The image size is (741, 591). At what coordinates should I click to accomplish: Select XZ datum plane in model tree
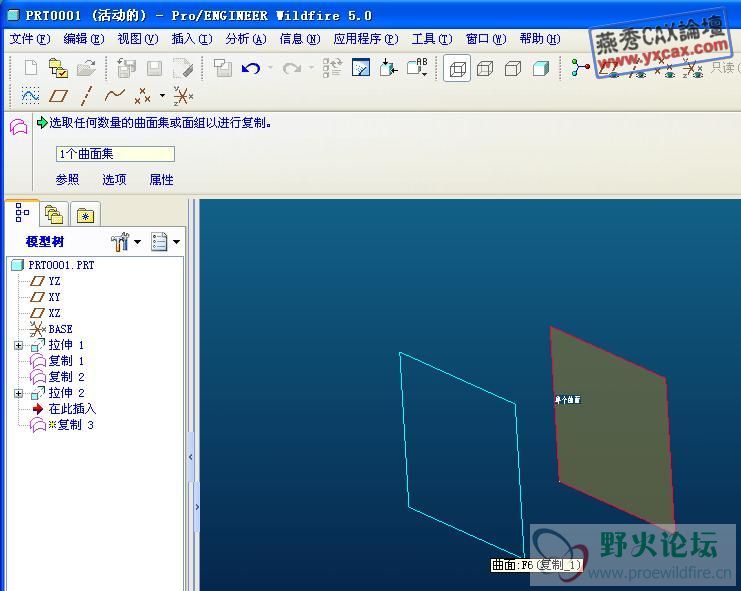(45, 313)
